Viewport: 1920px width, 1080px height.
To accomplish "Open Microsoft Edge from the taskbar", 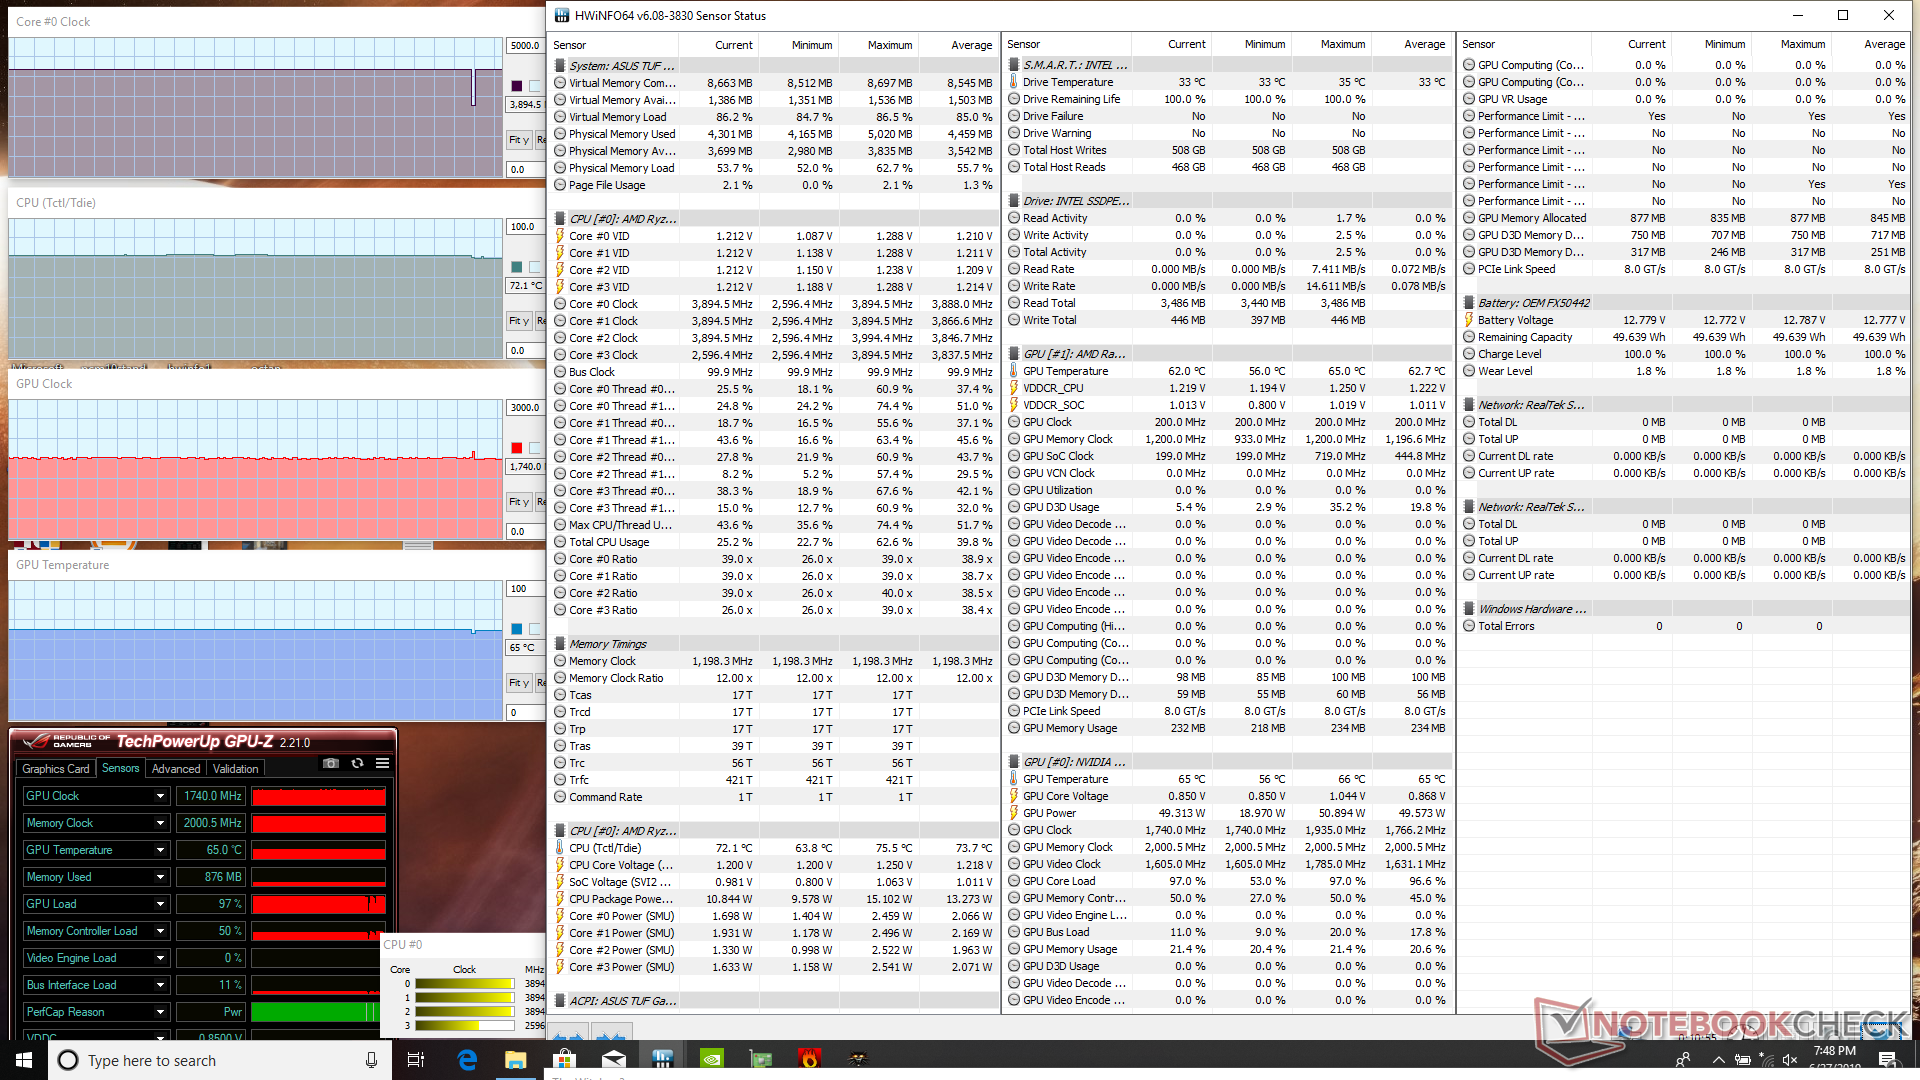I will [467, 1059].
